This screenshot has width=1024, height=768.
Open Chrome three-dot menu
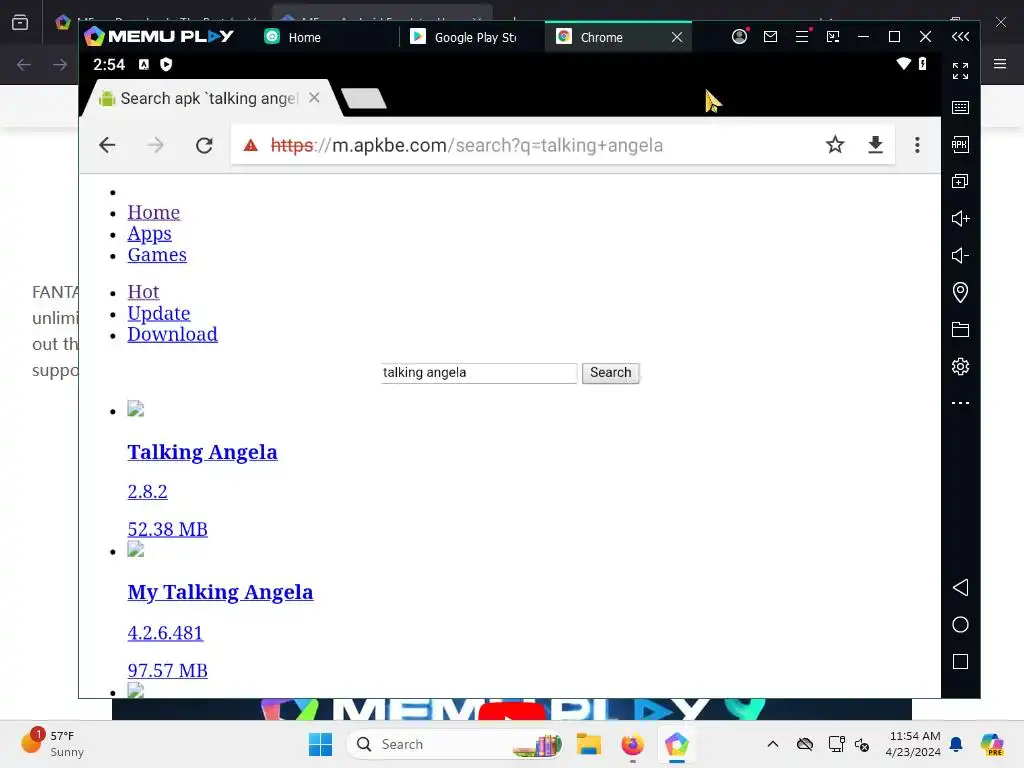pyautogui.click(x=917, y=145)
